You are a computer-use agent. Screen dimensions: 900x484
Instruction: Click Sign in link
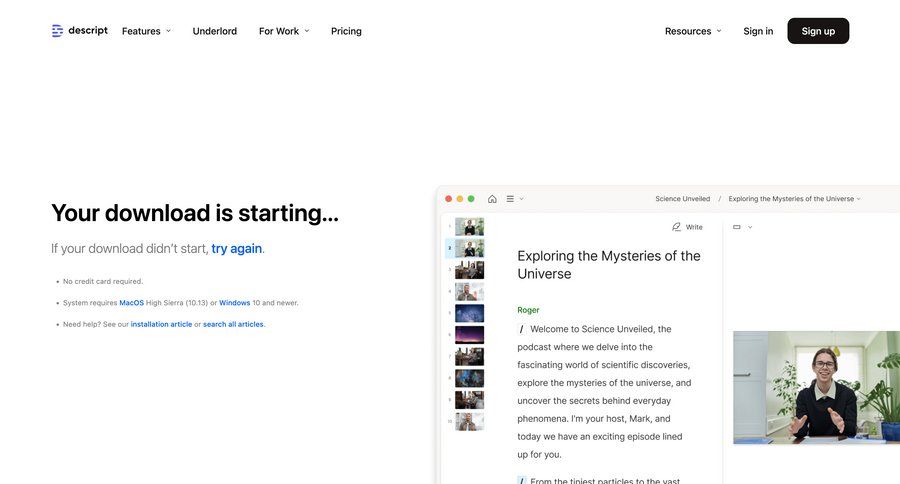click(x=758, y=31)
